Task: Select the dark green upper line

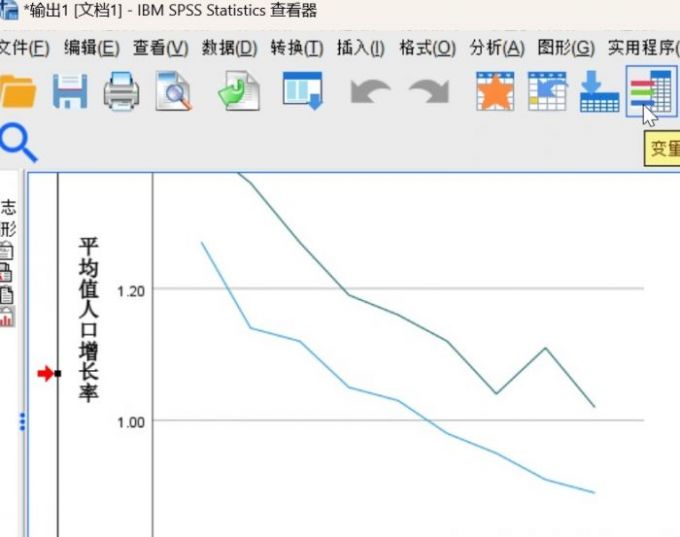Action: click(399, 315)
